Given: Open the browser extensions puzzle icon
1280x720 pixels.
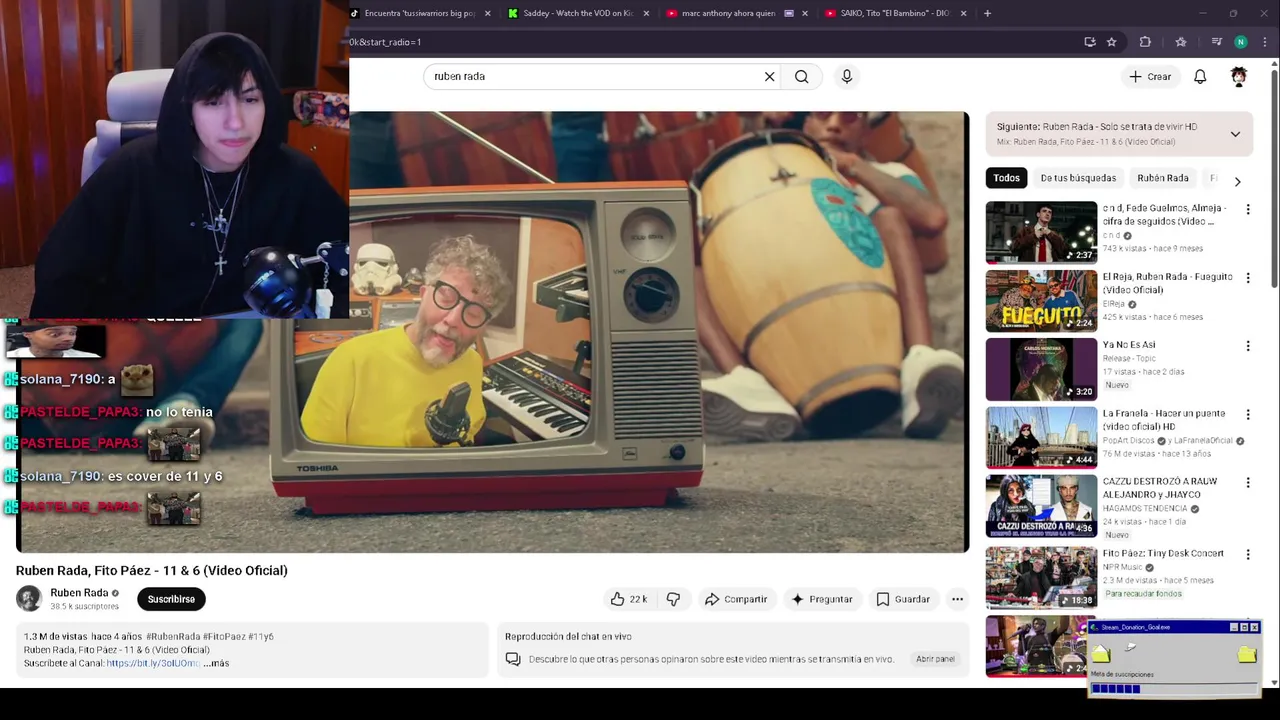Looking at the screenshot, I should (1145, 42).
